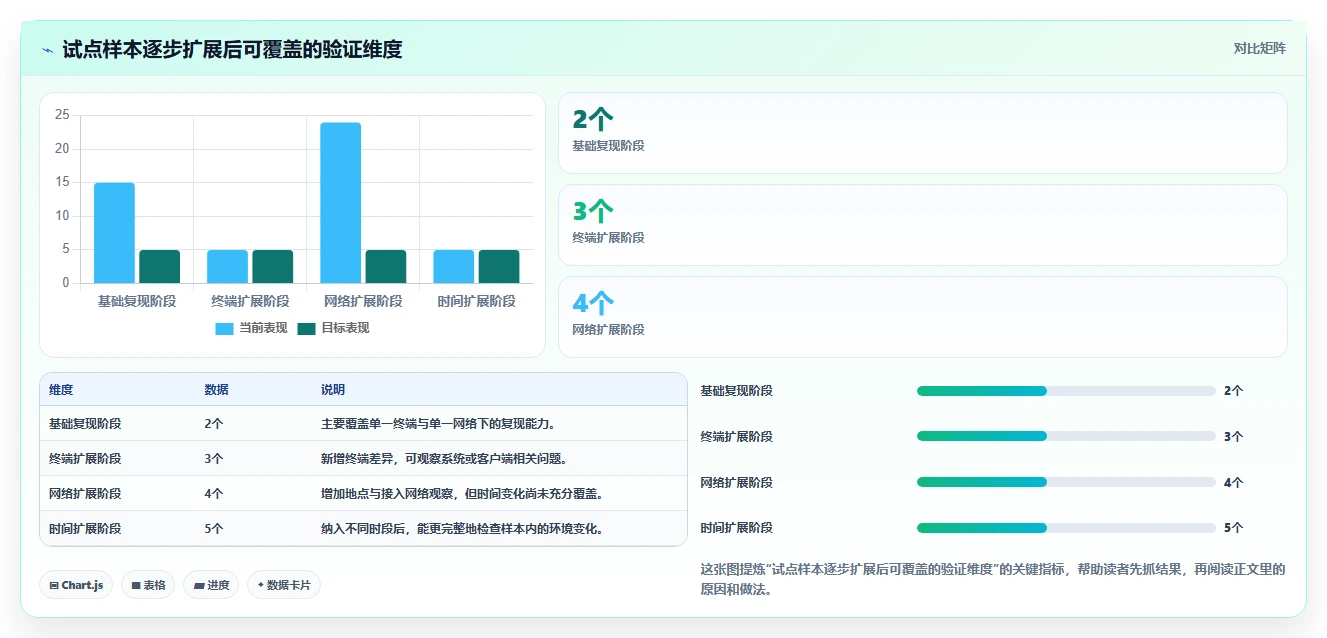The image size is (1327, 638).
Task: Click the 3个 value in the table
Action: tap(214, 459)
